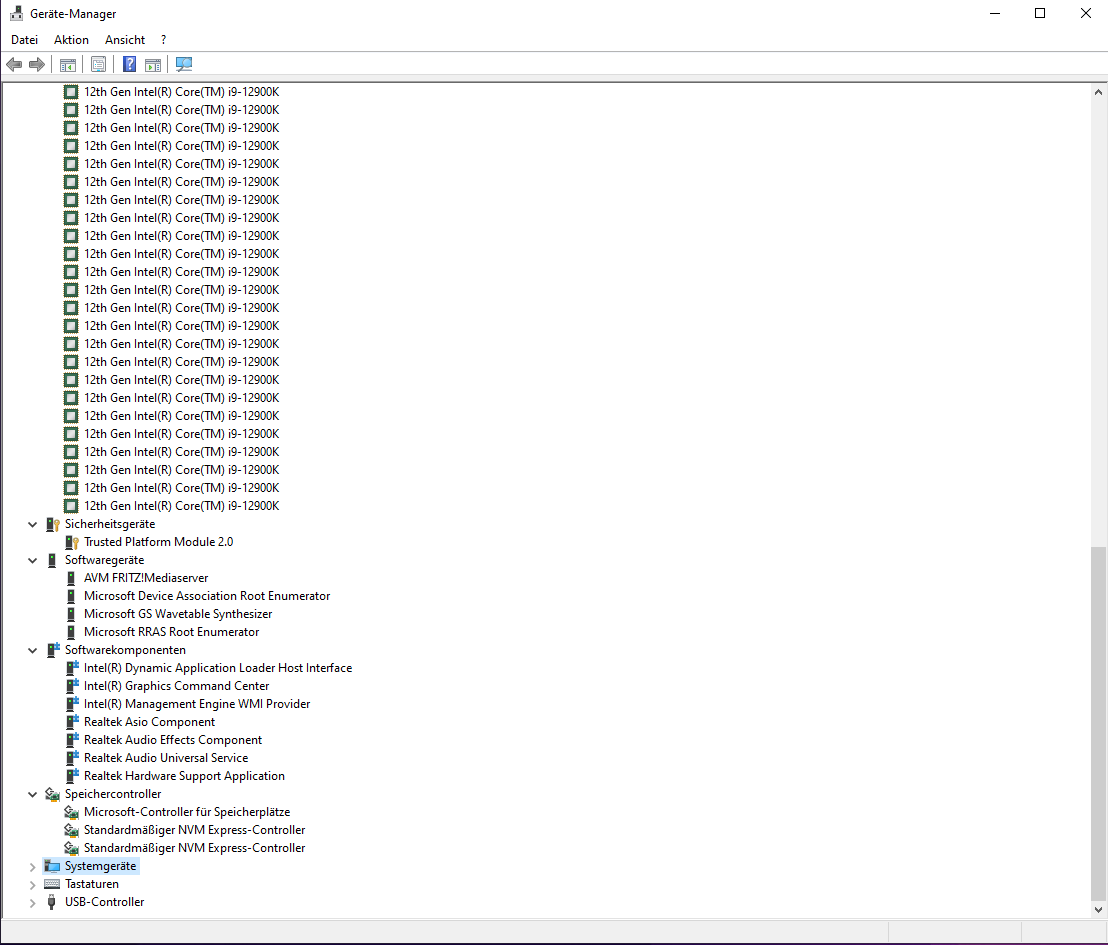Select the Tastaturen label
The height and width of the screenshot is (945, 1108).
[x=92, y=884]
